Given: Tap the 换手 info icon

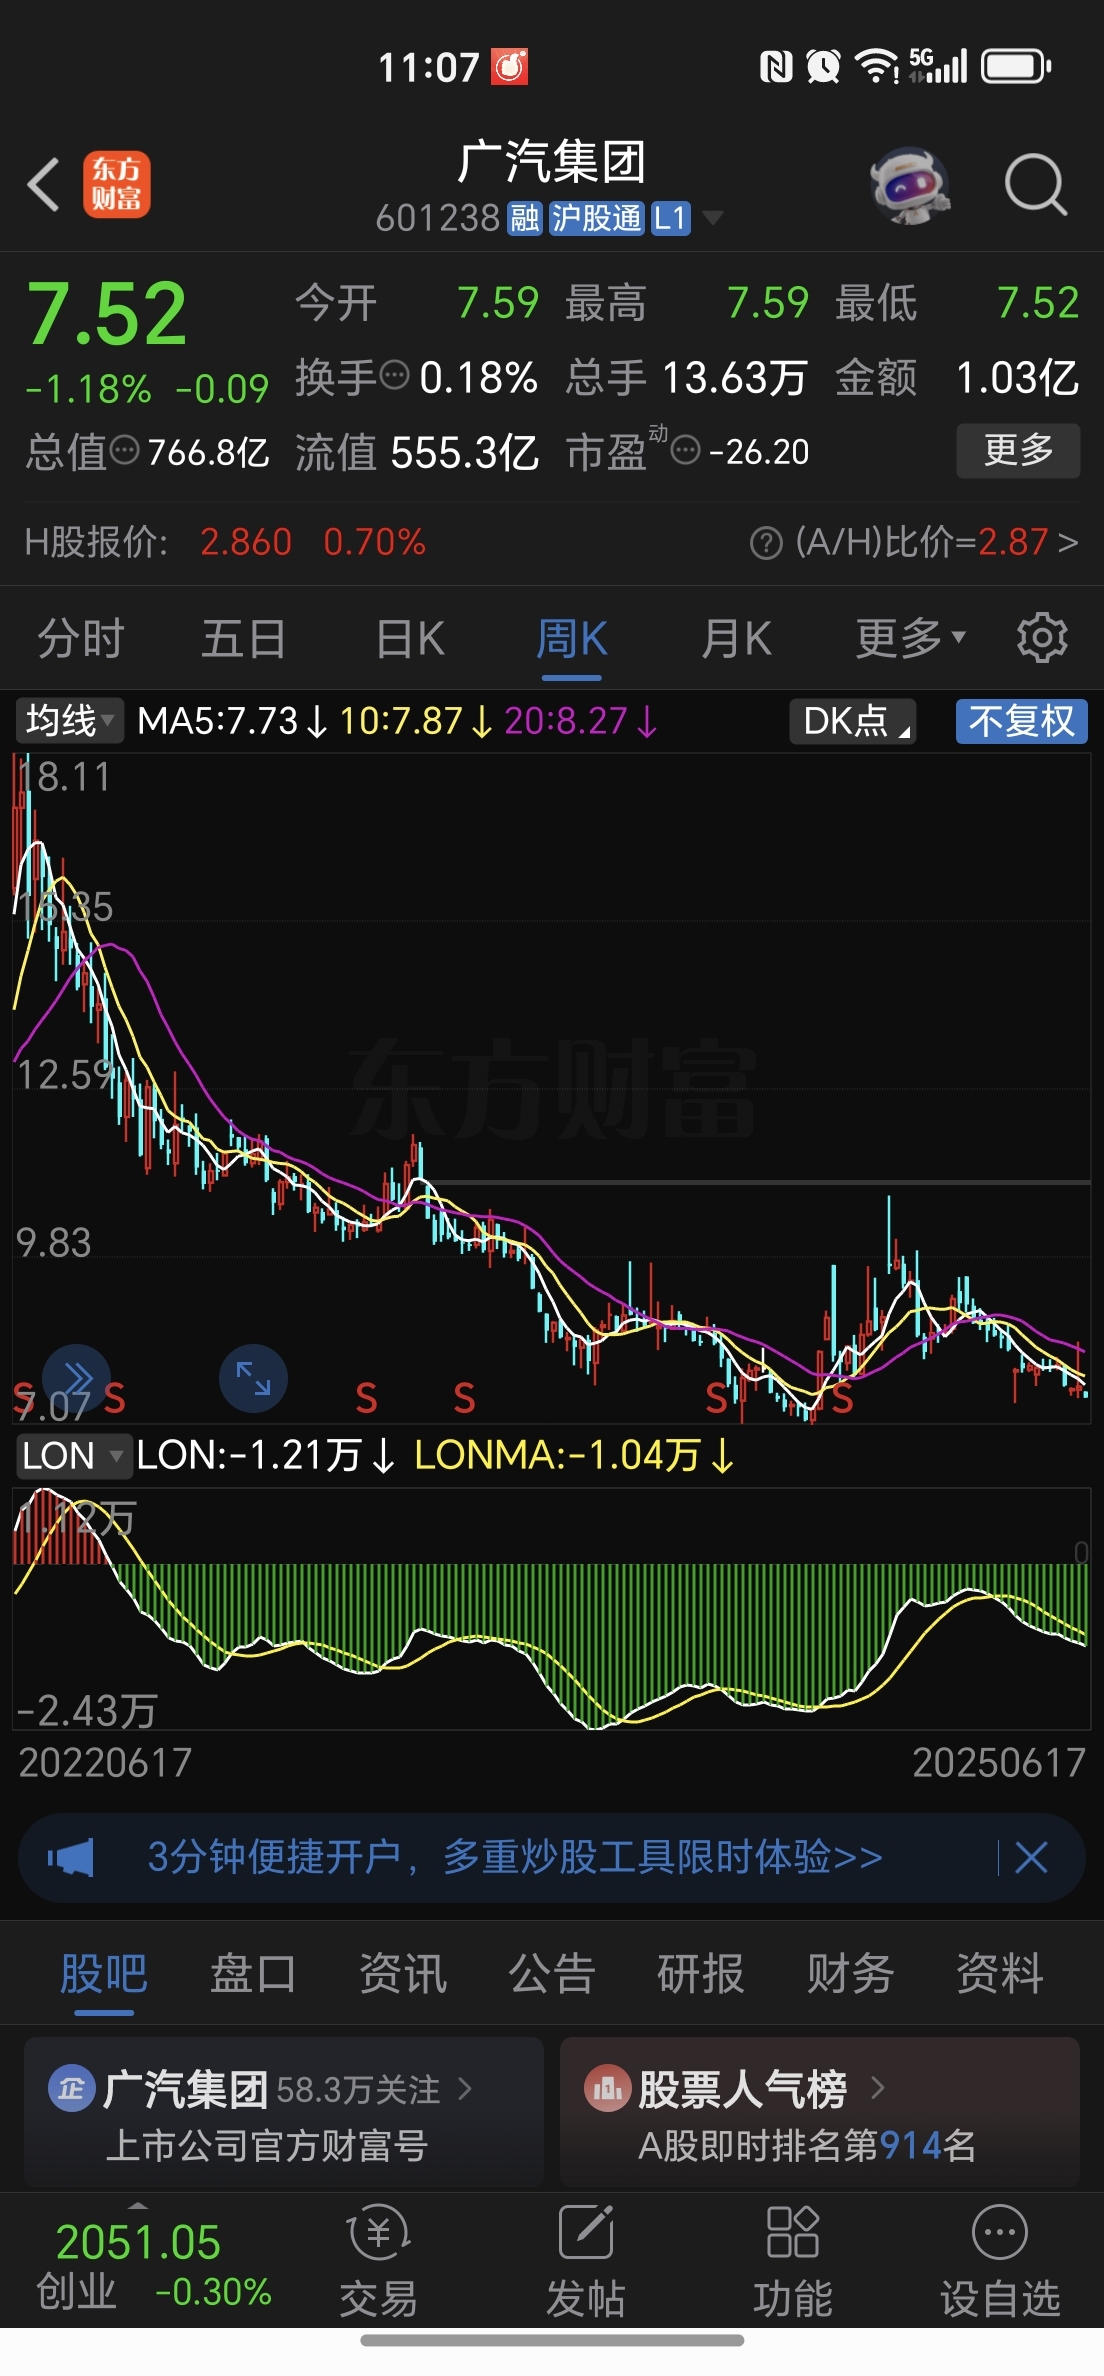Looking at the screenshot, I should point(396,375).
